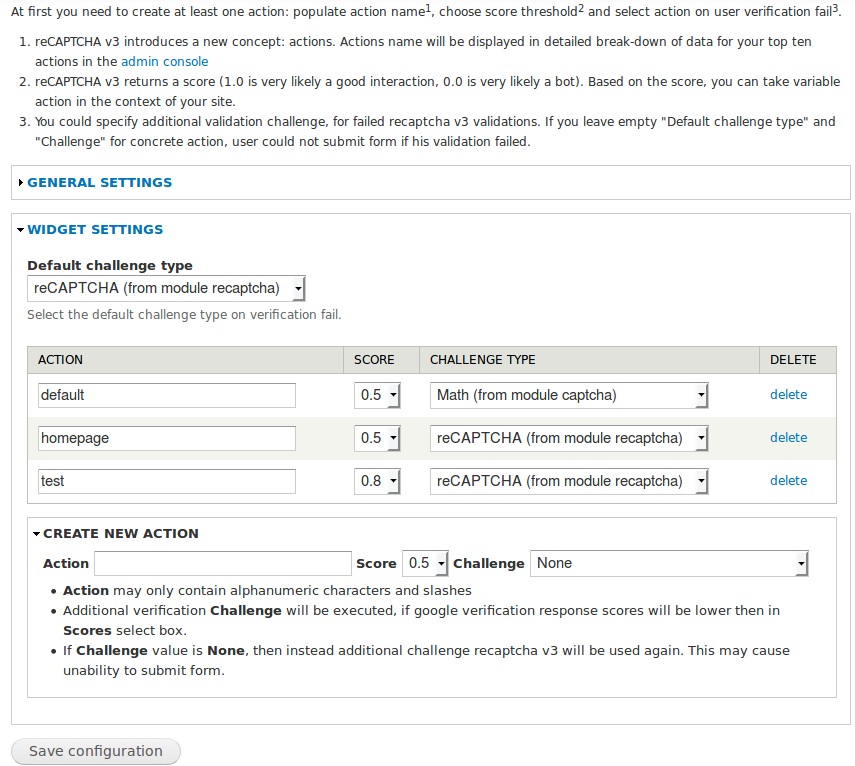This screenshot has width=855, height=766.
Task: Delete the test action
Action: pos(788,481)
